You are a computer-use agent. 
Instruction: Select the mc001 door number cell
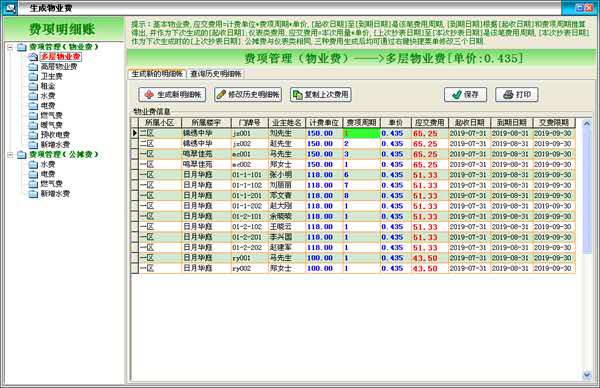pos(249,154)
